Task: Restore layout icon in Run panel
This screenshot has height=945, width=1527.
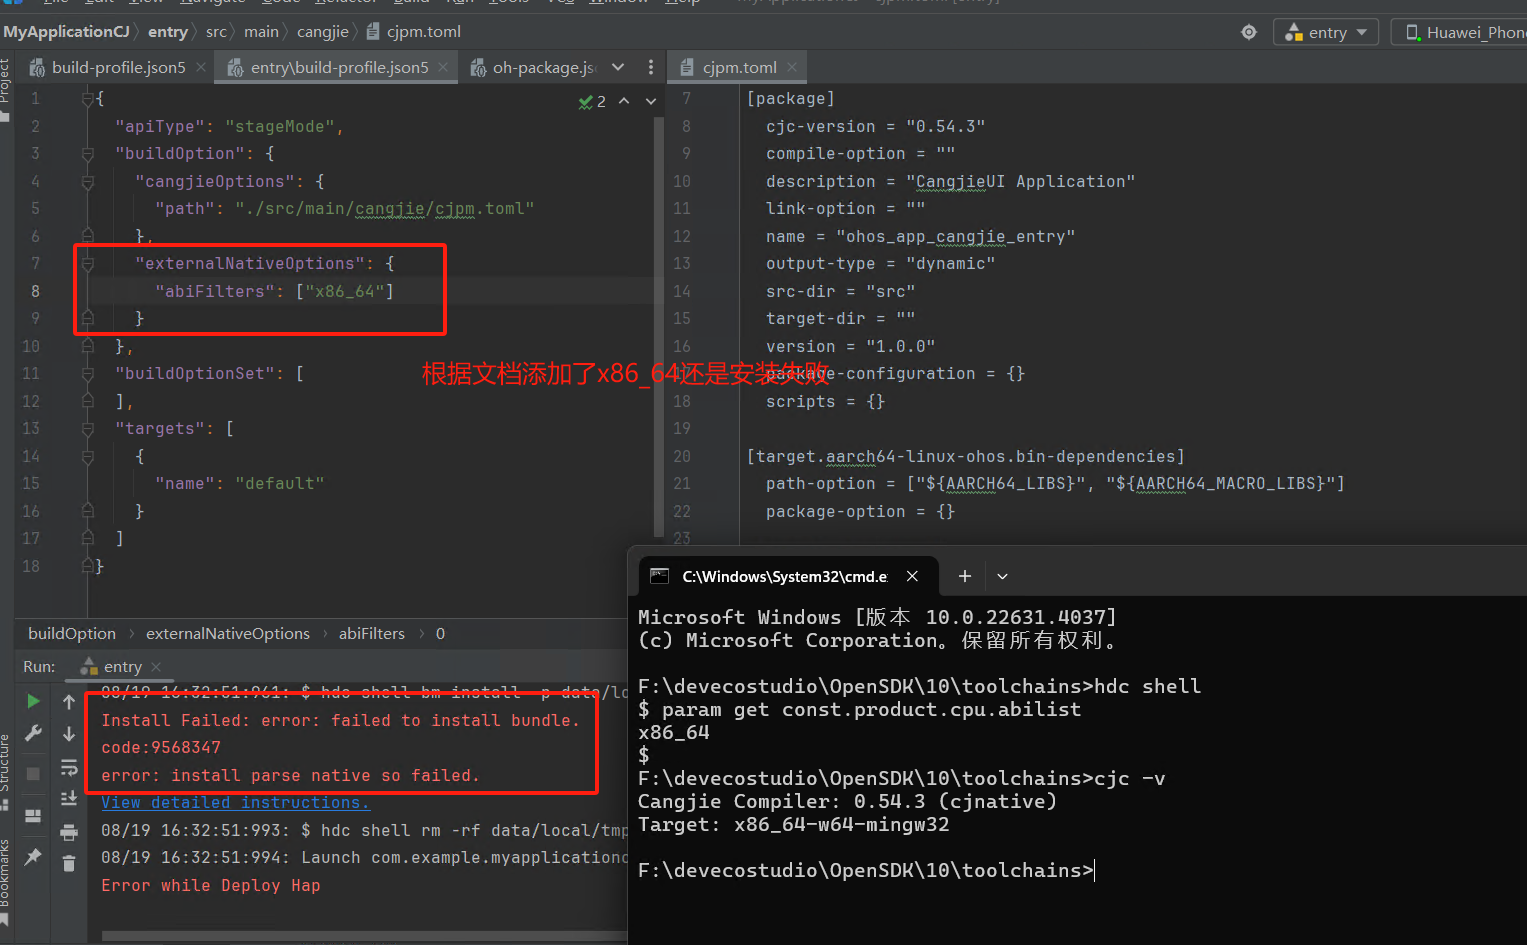Action: pyautogui.click(x=33, y=816)
